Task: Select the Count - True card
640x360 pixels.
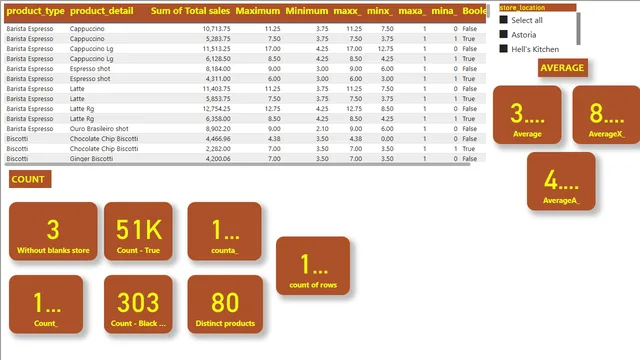Action: pos(138,231)
